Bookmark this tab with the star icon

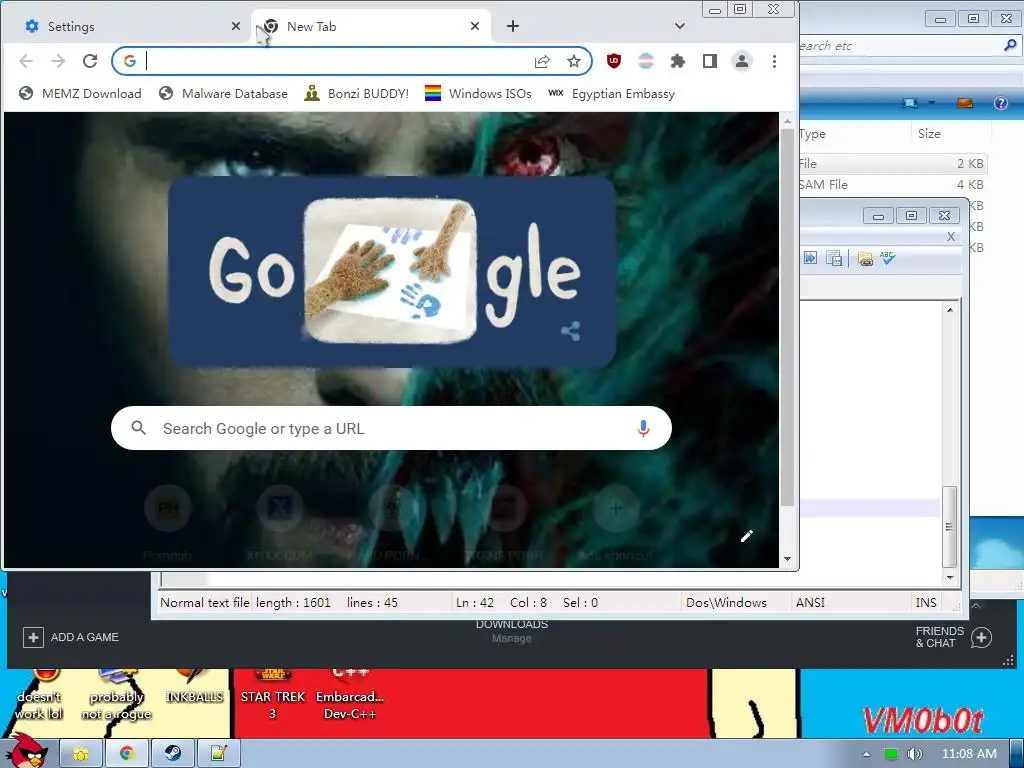[x=573, y=61]
